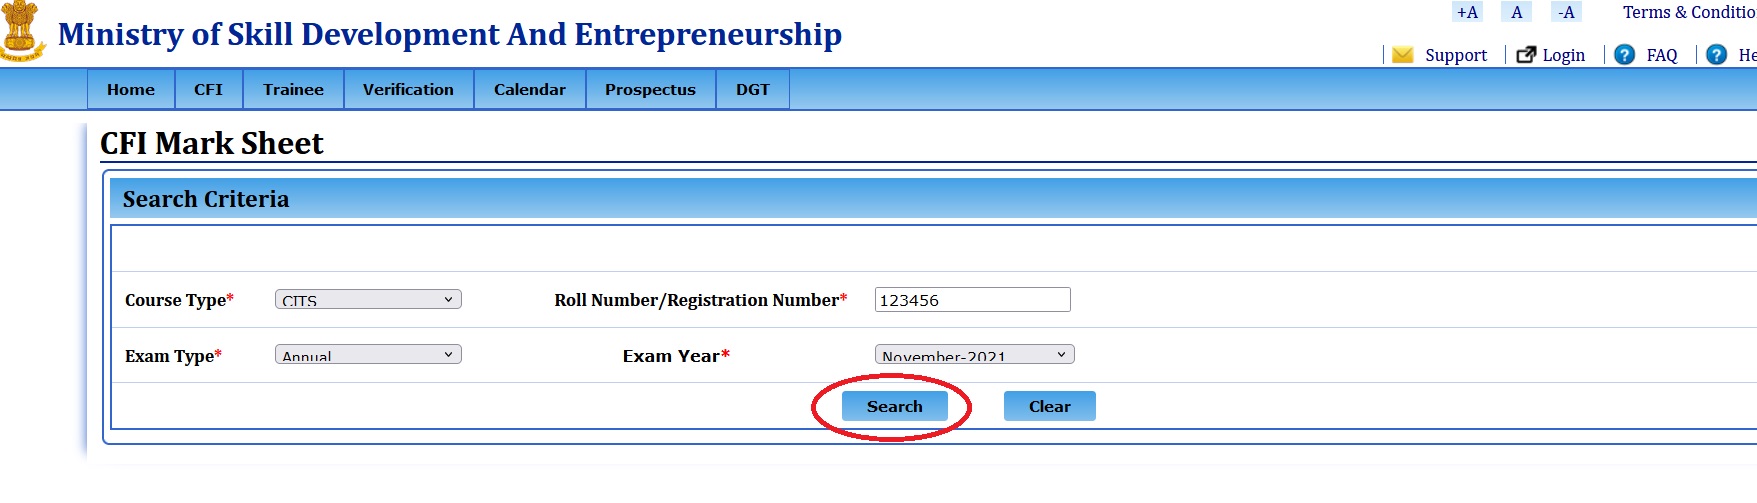
Task: Select the Verification menu item
Action: (408, 89)
